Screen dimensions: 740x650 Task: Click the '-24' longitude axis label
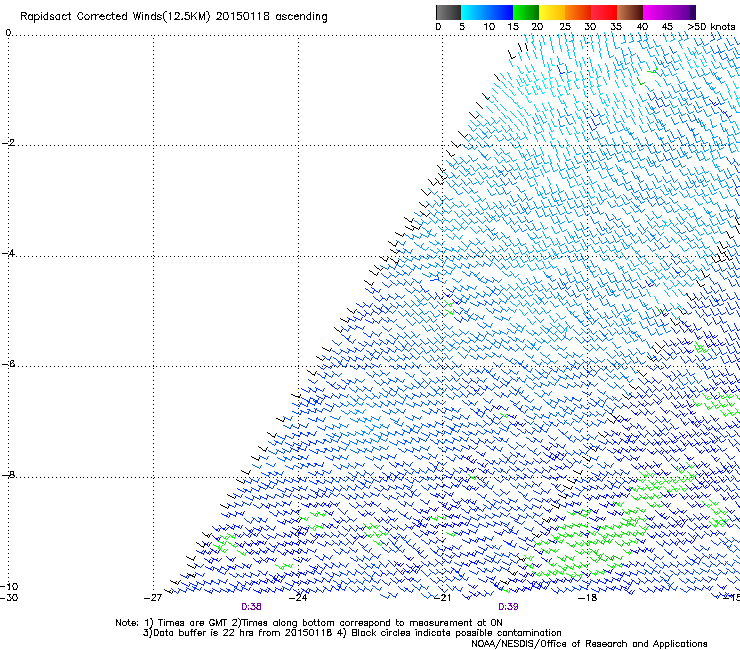point(298,598)
